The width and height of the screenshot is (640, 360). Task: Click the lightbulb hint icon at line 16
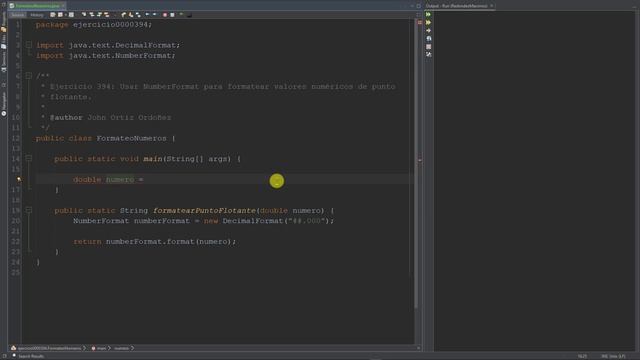pyautogui.click(x=19, y=179)
